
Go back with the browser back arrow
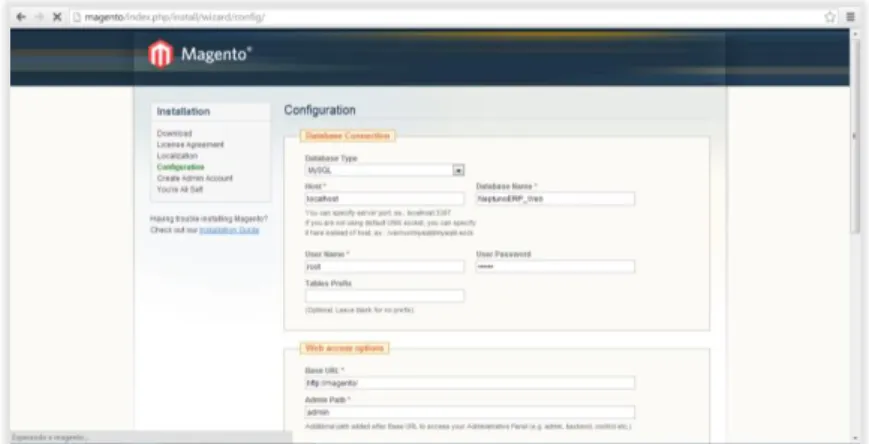pos(21,17)
